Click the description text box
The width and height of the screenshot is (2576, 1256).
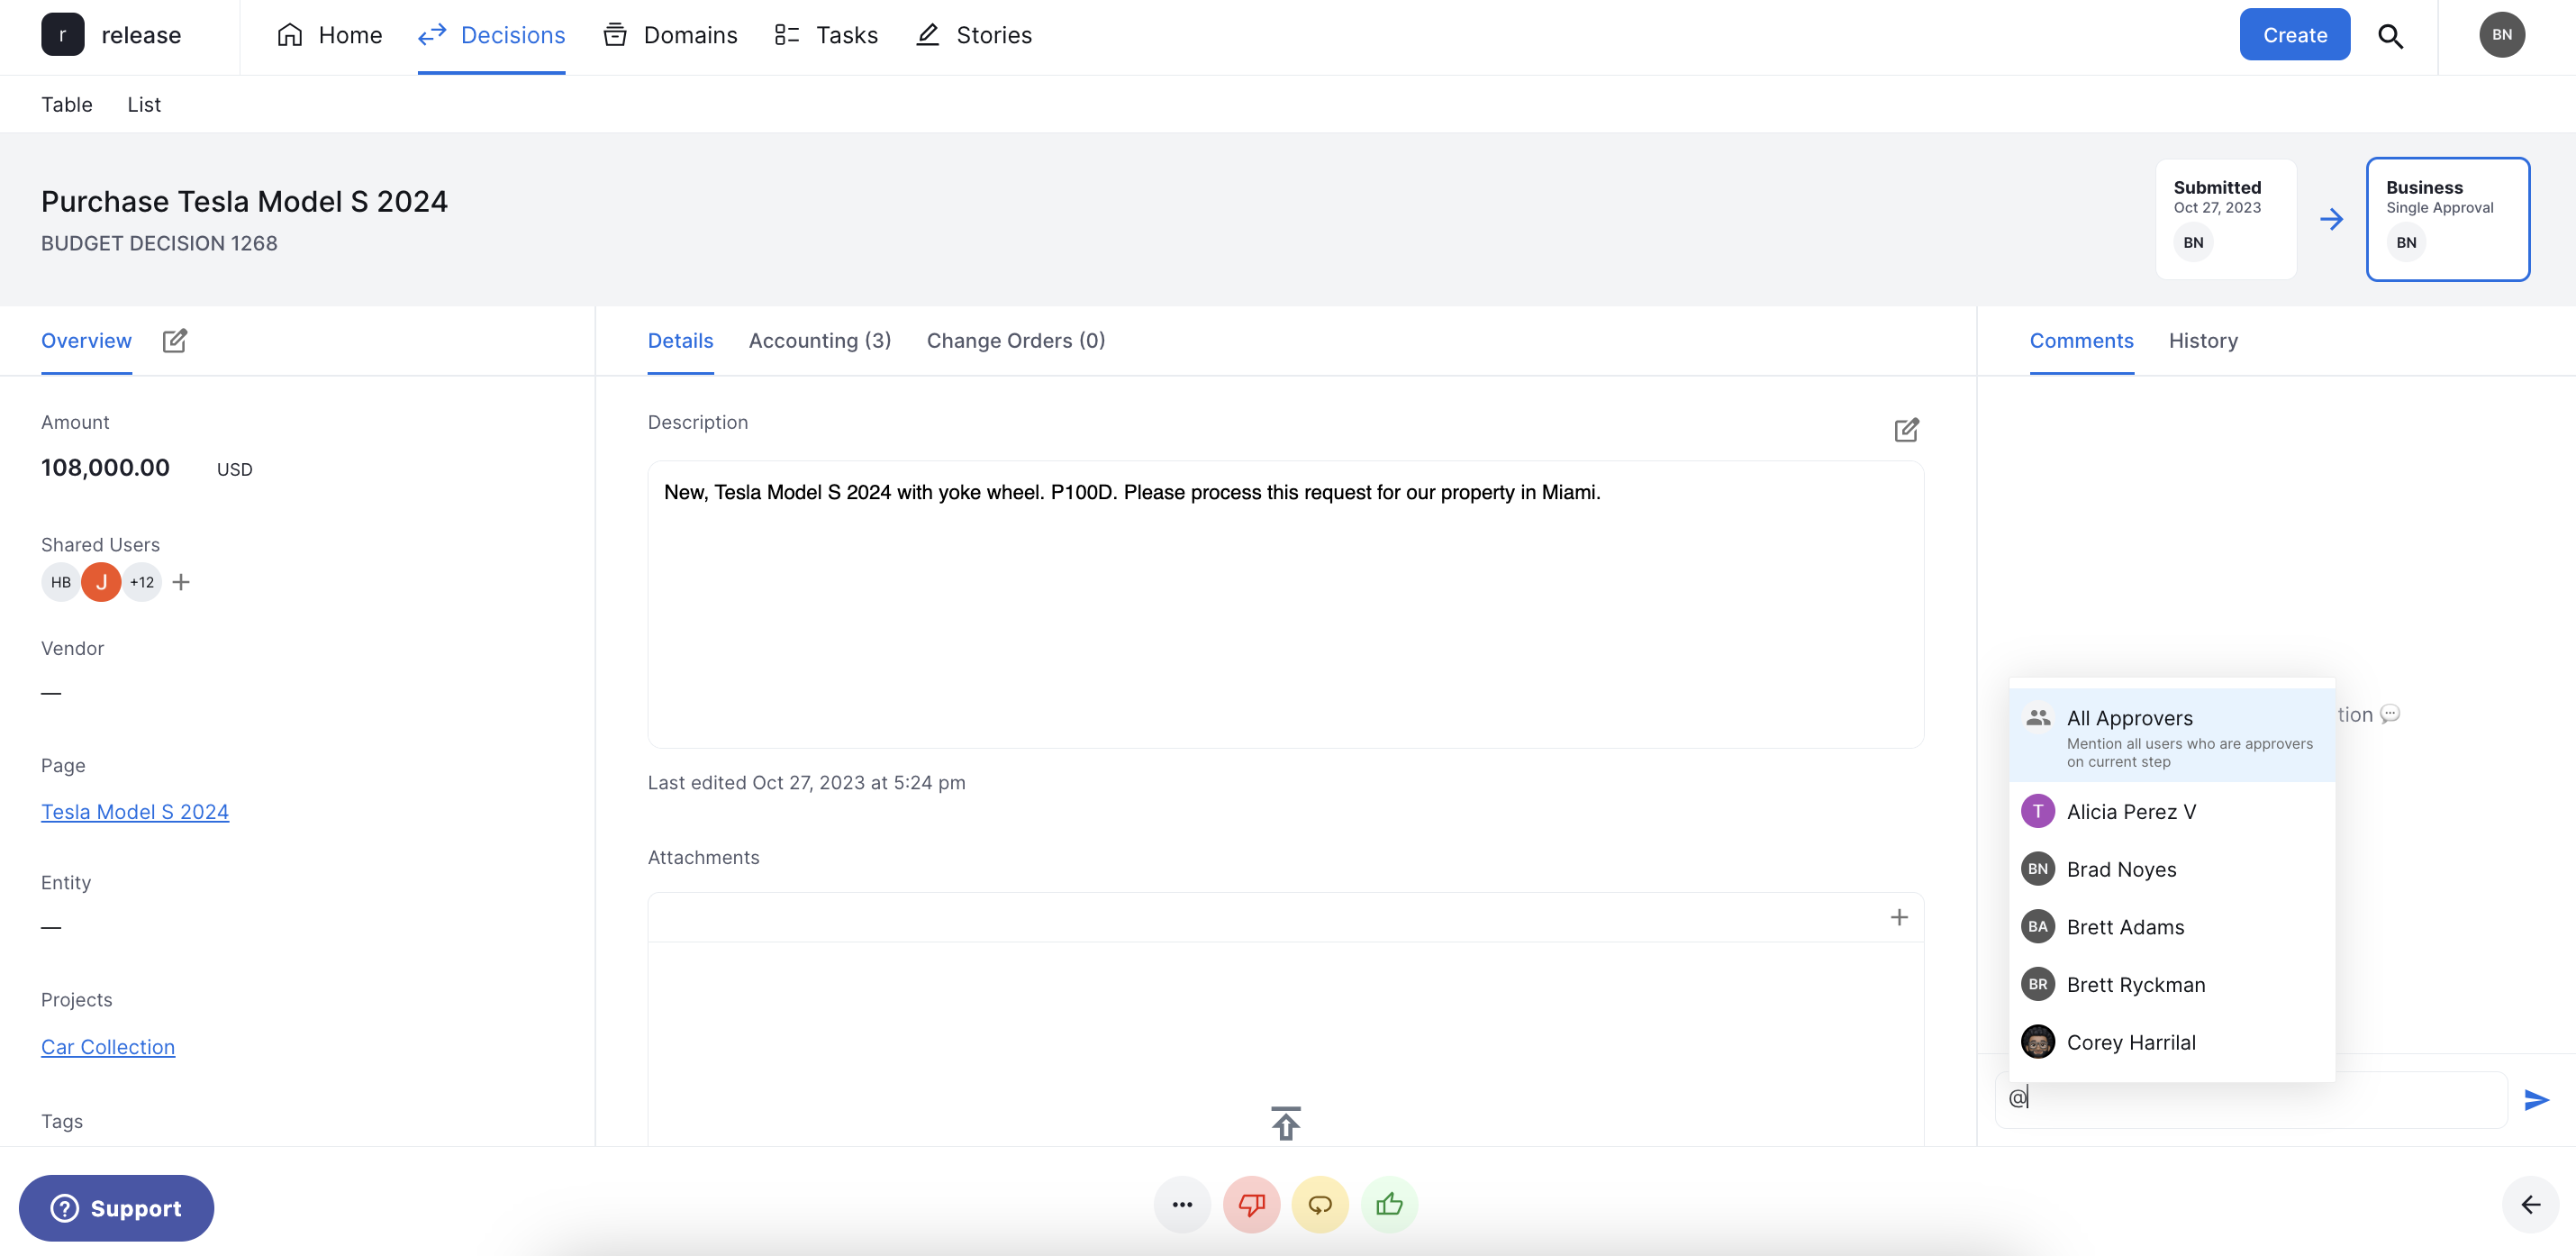point(1285,604)
